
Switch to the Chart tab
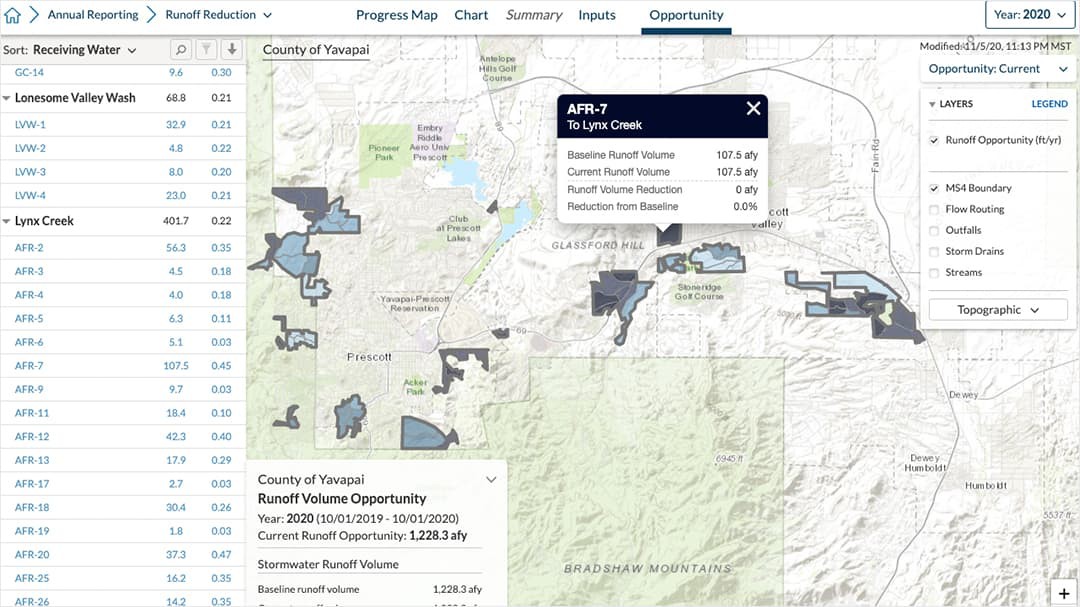tap(471, 15)
